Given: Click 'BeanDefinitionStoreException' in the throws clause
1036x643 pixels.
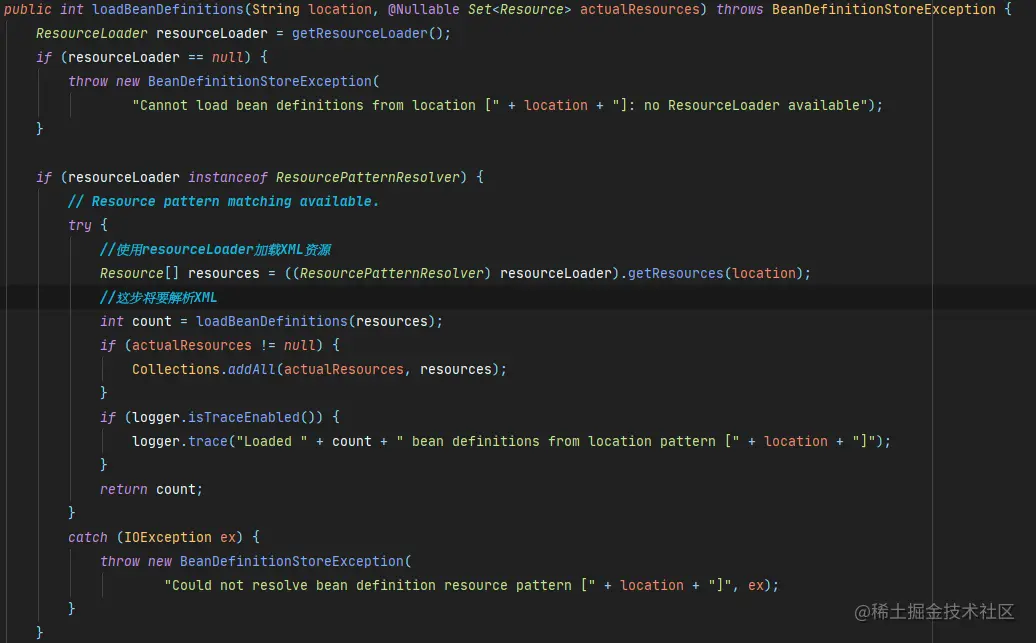Looking at the screenshot, I should (883, 9).
